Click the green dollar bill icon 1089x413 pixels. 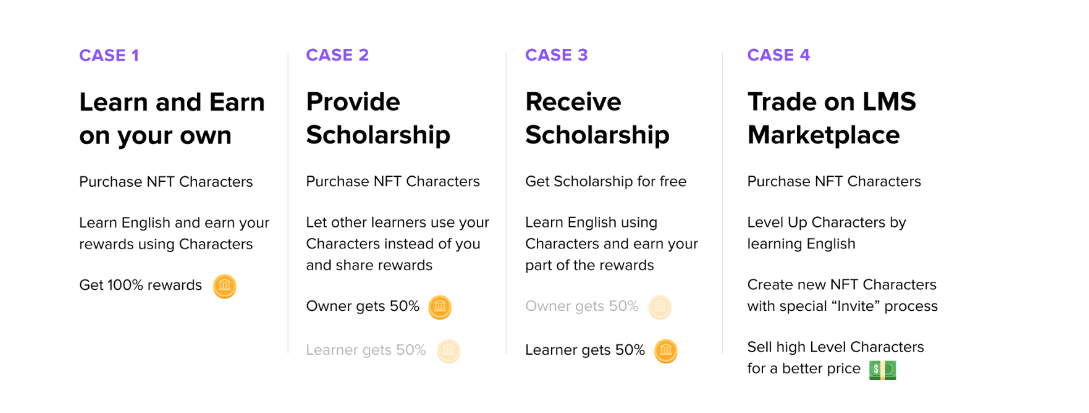click(x=882, y=369)
